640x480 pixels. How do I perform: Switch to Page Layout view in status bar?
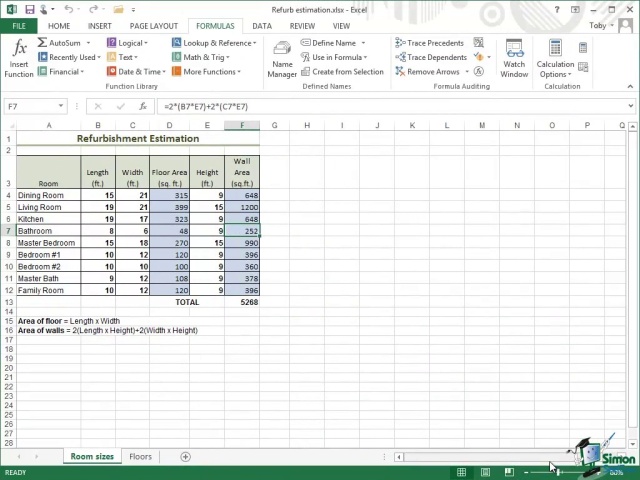click(485, 472)
